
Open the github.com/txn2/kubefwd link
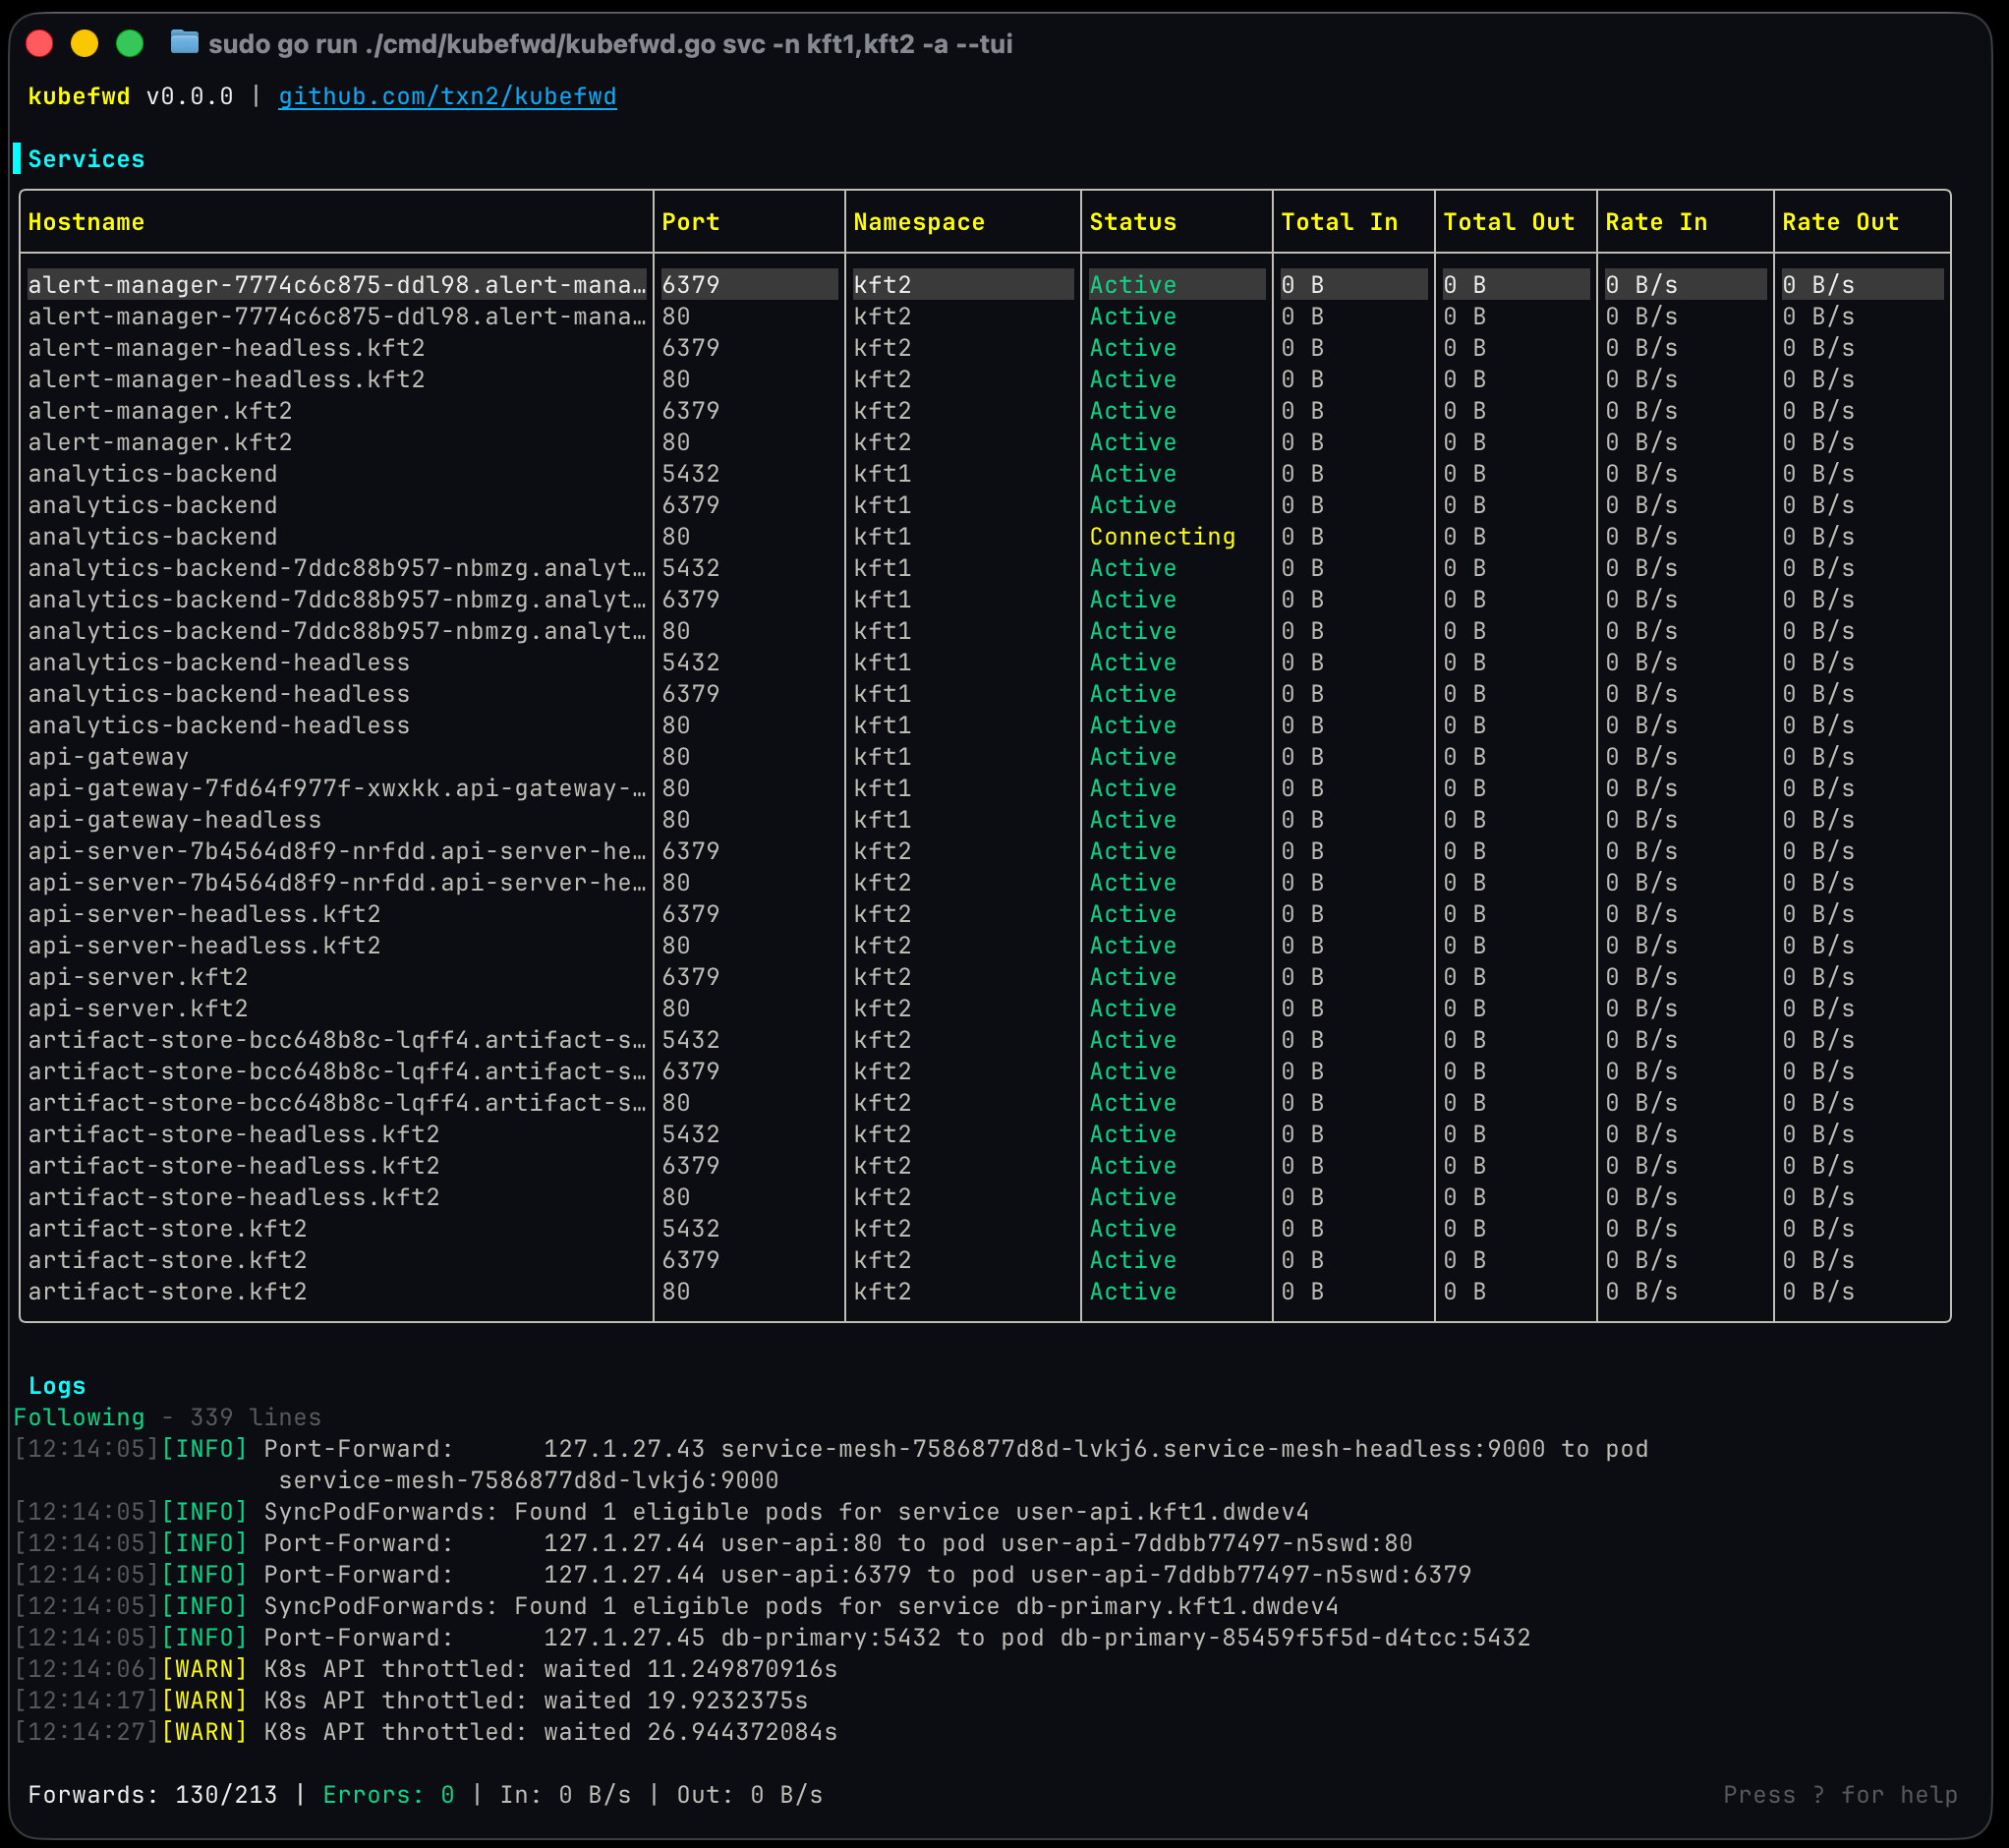tap(447, 96)
